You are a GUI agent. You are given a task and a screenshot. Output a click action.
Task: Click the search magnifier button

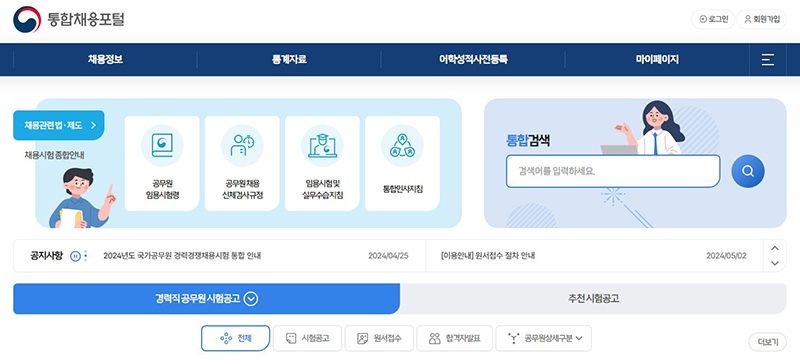747,171
